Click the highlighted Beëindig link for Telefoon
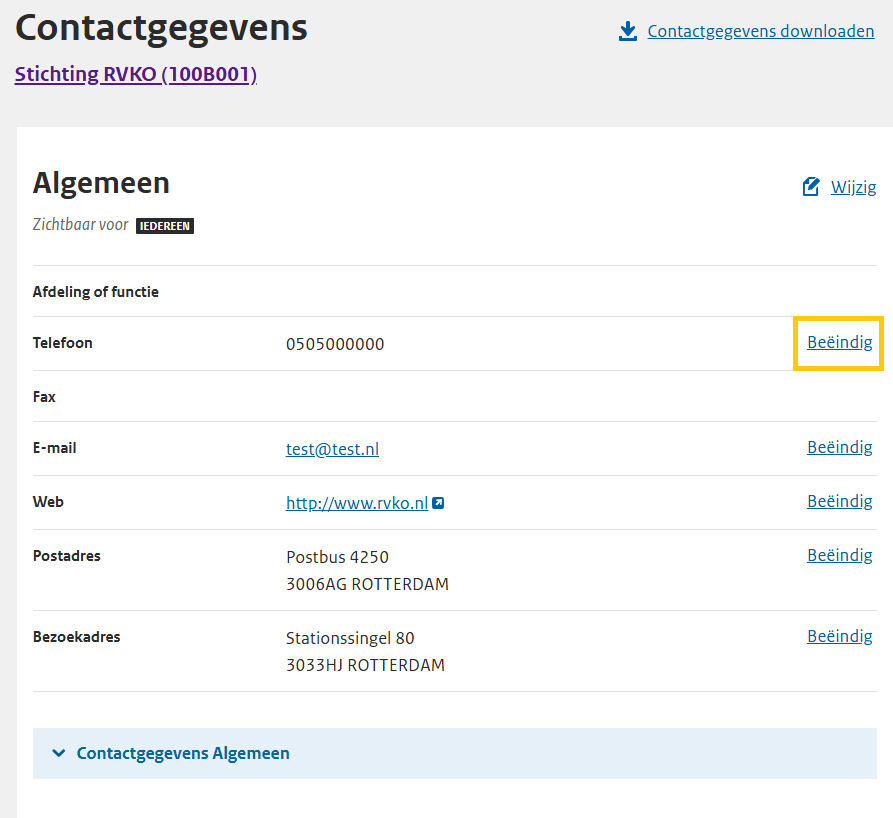The image size is (893, 818). [839, 342]
